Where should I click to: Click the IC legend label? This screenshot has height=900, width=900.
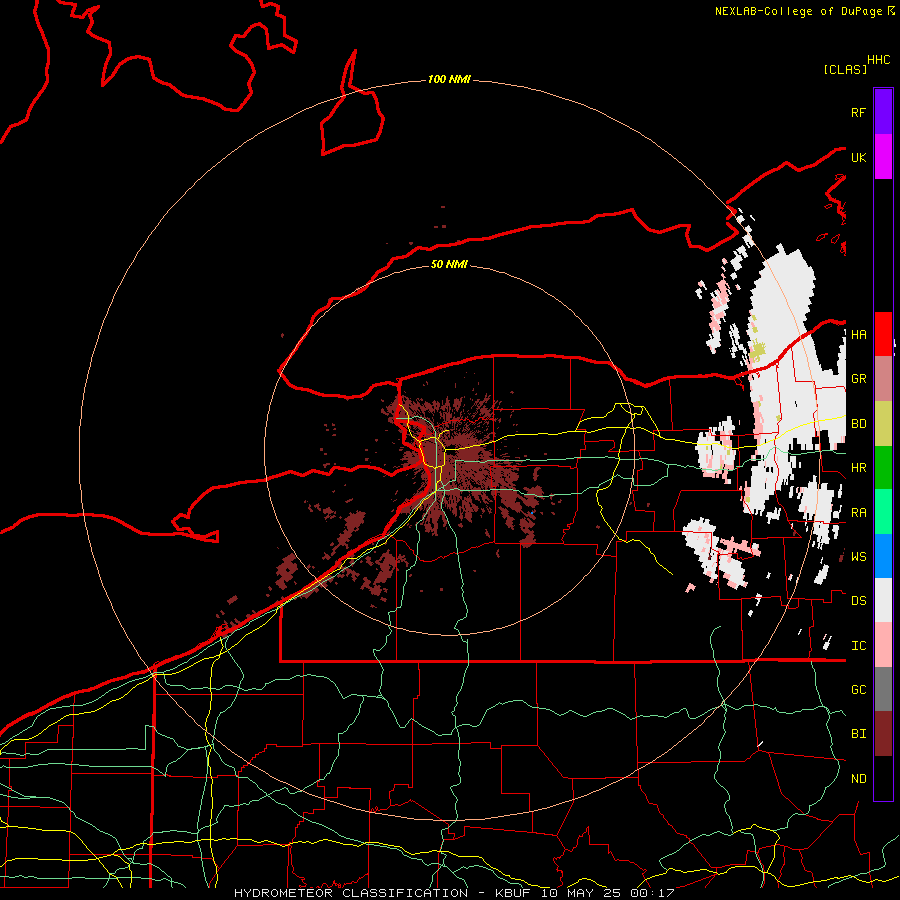point(859,646)
